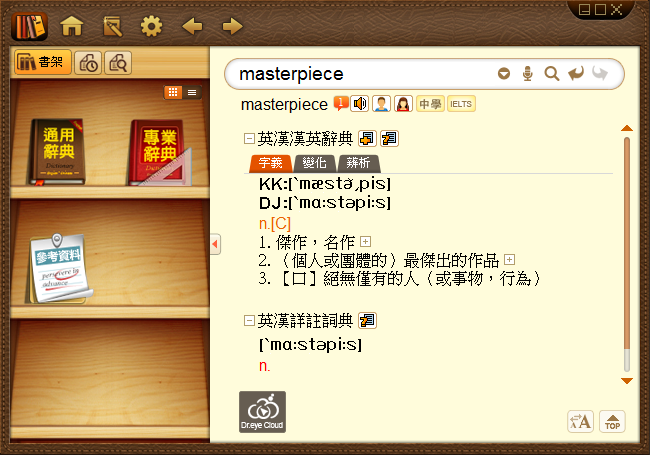The image size is (650, 455).
Task: Open the lookup history tab
Action: point(88,63)
